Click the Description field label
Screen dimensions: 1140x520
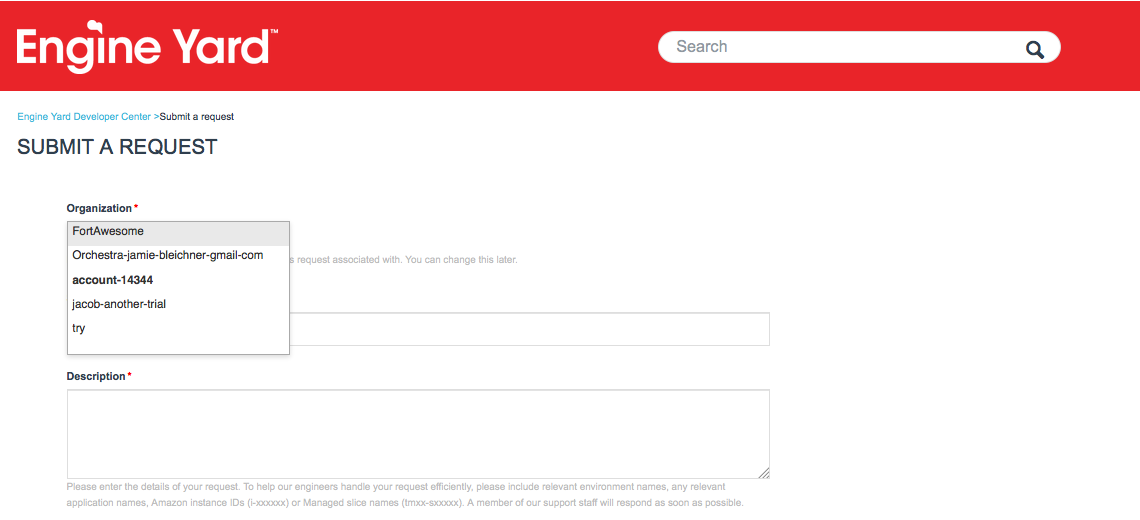tap(96, 376)
